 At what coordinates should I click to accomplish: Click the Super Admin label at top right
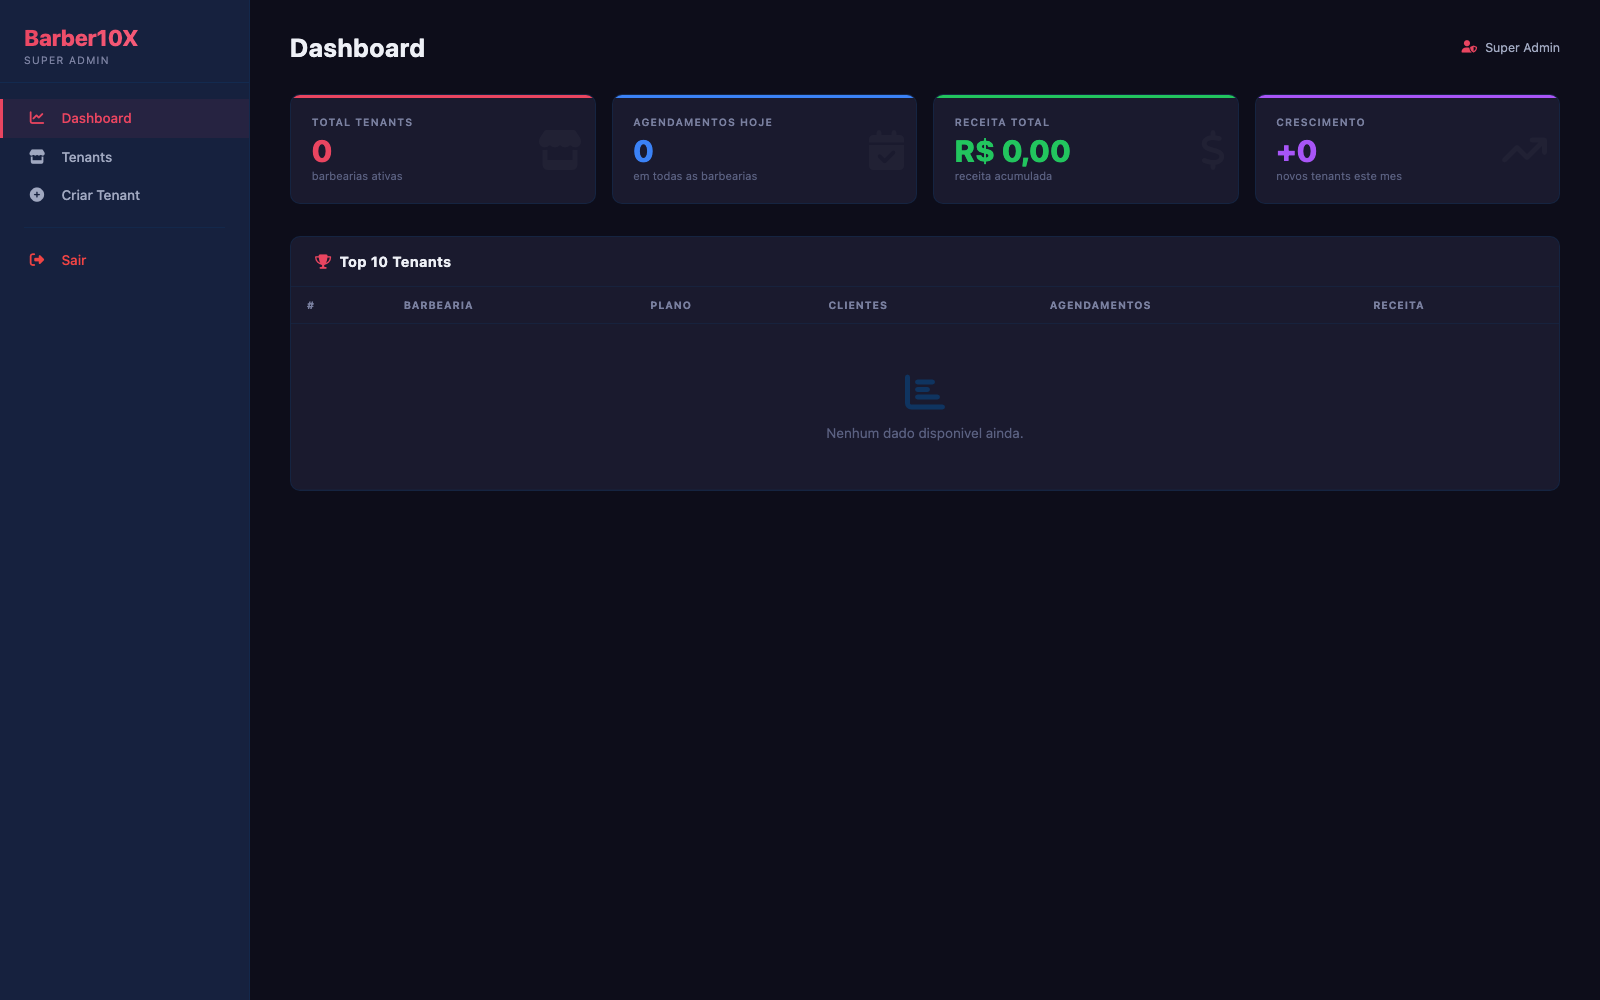click(1522, 47)
